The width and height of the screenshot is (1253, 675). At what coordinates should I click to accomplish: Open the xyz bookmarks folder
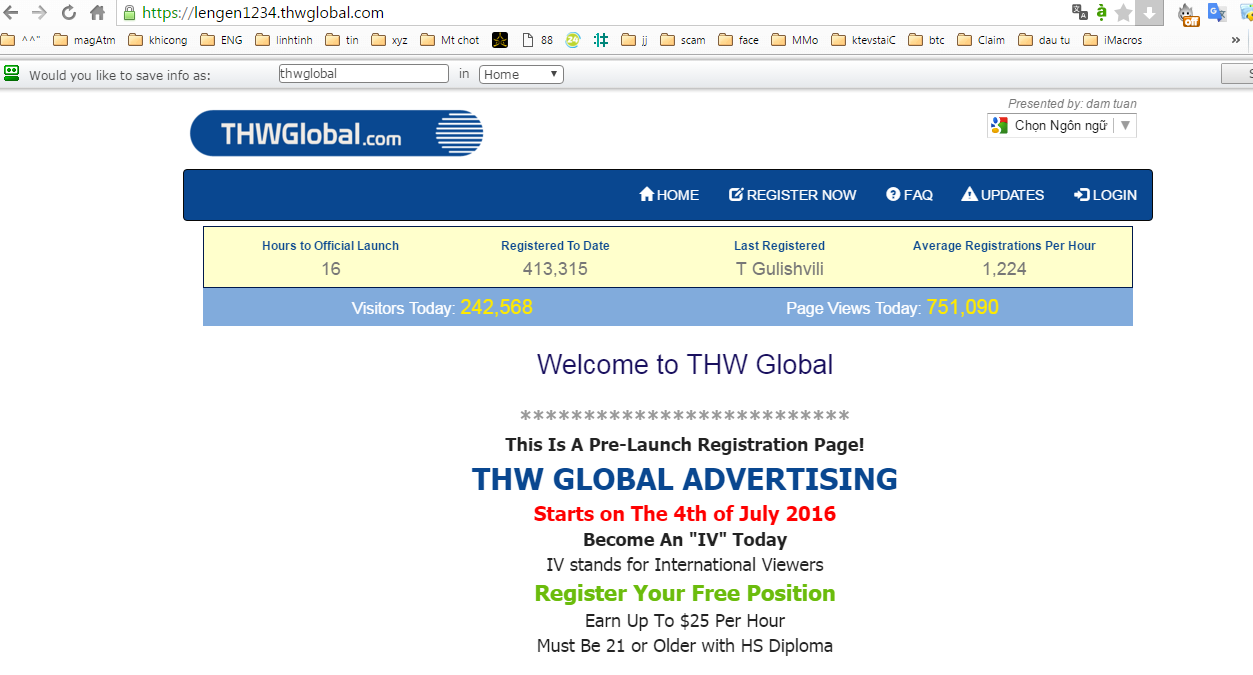pyautogui.click(x=390, y=40)
